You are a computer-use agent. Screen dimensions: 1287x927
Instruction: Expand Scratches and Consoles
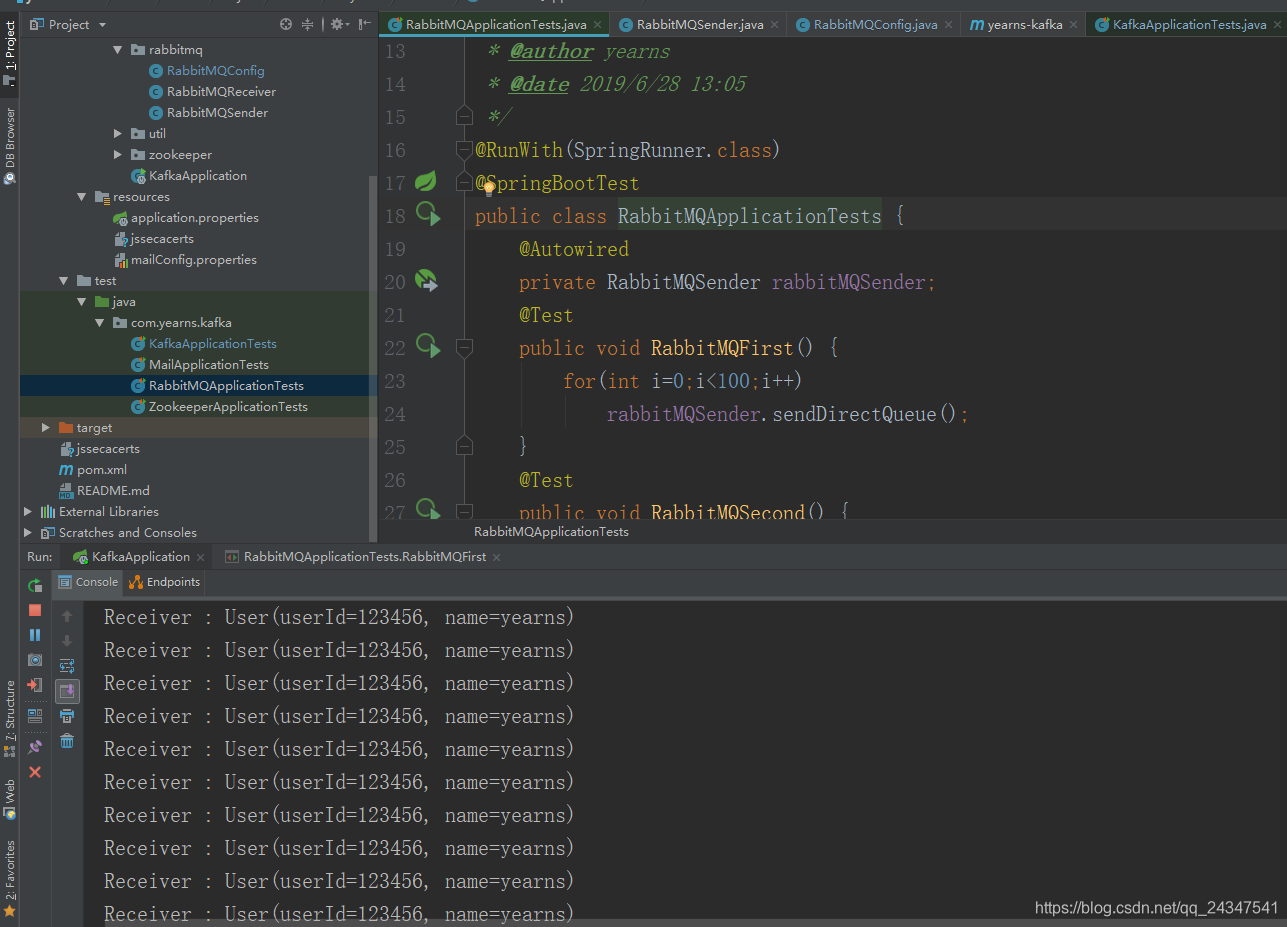click(x=28, y=532)
